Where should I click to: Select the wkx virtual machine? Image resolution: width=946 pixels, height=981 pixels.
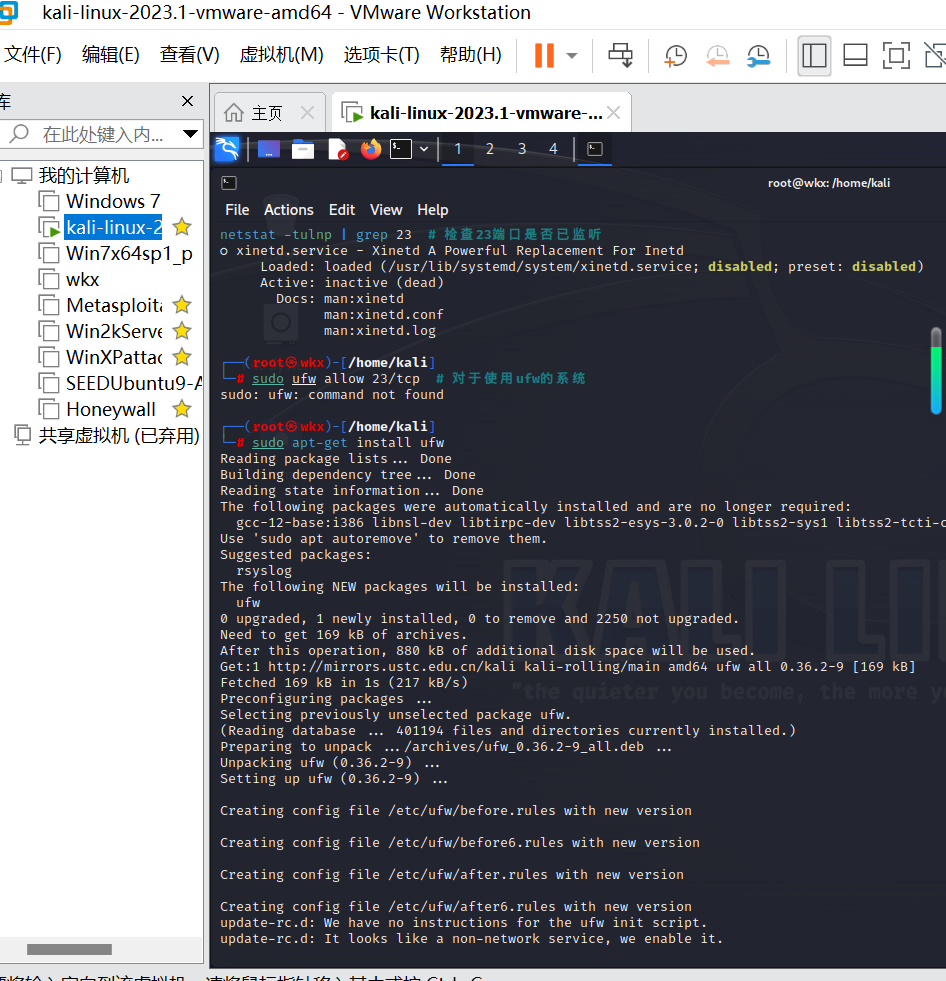pos(83,280)
